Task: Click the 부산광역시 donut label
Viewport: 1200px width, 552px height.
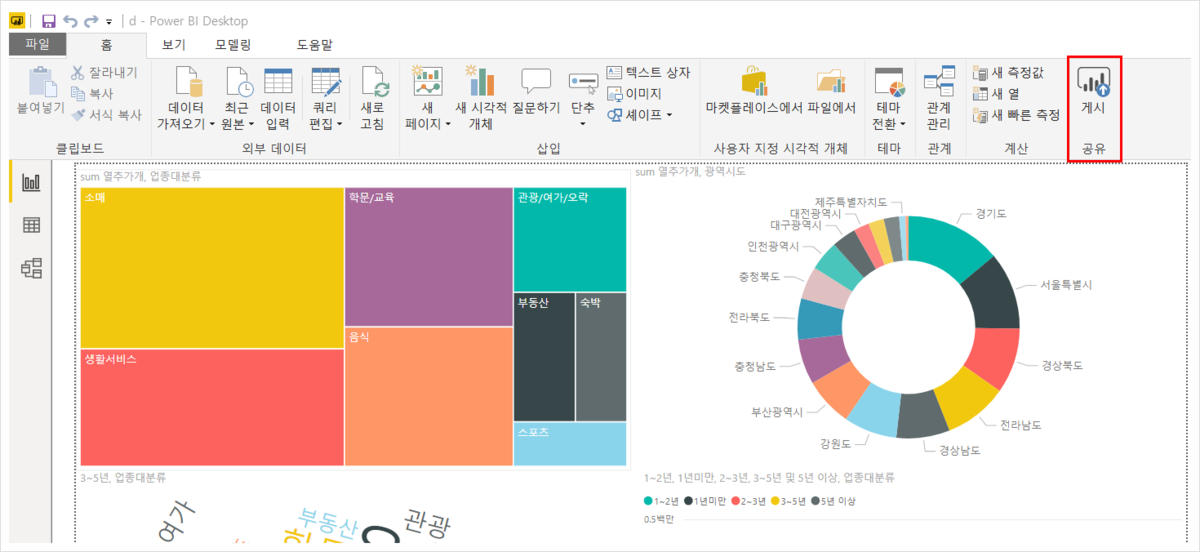Action: tap(777, 411)
